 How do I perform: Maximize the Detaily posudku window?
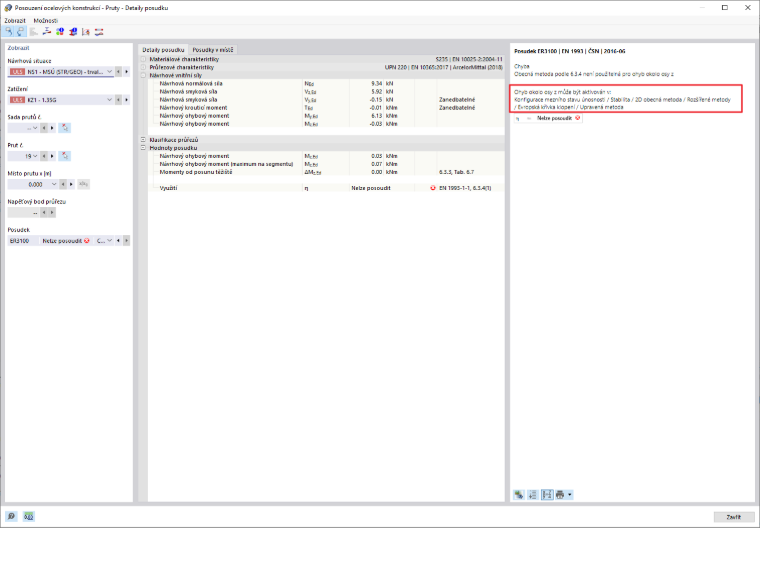click(725, 8)
